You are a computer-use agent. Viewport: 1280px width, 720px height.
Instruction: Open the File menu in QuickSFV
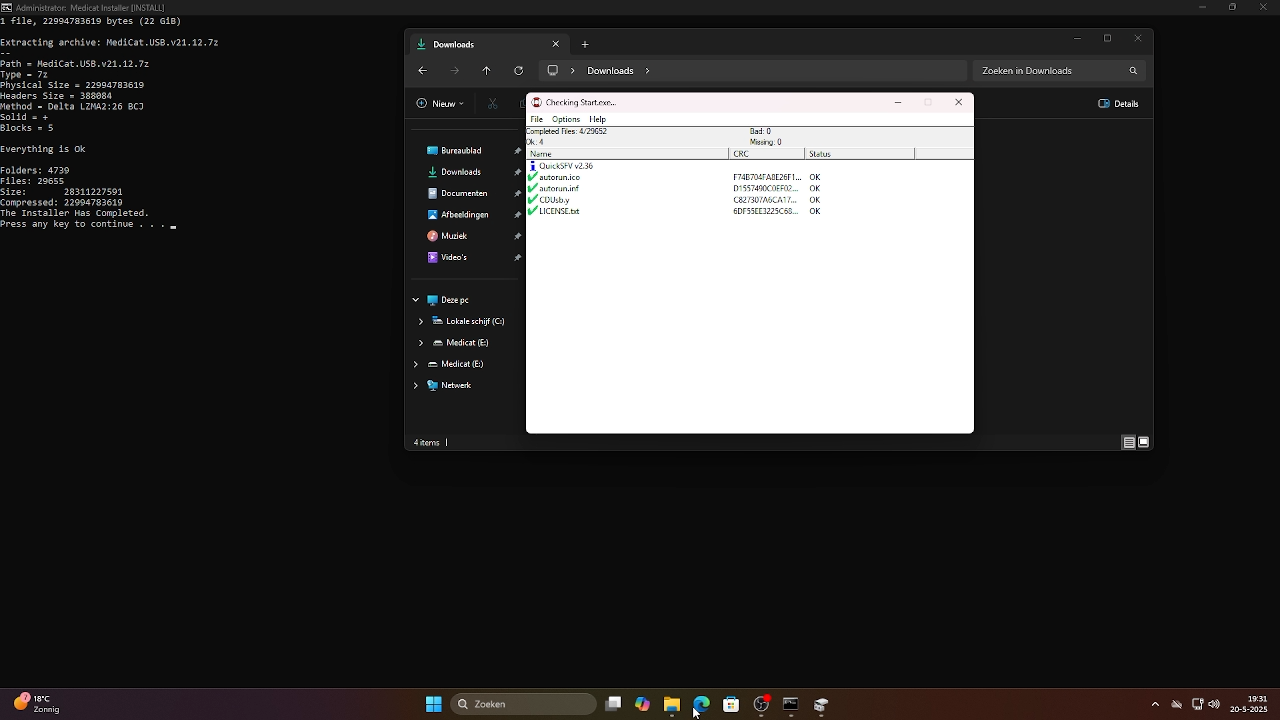click(536, 119)
